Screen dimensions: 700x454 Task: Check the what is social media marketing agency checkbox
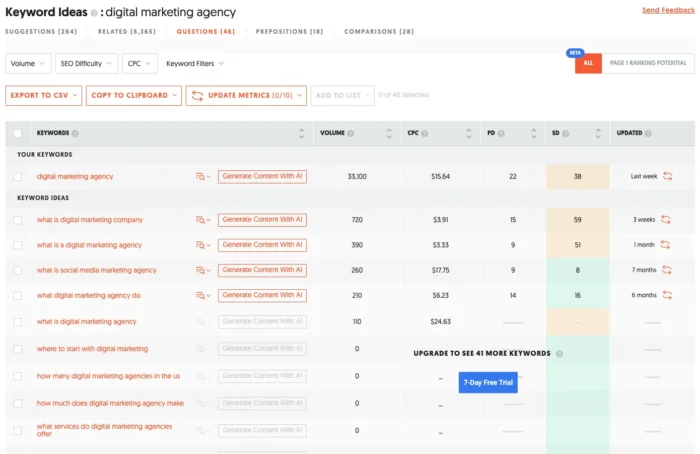pos(17,271)
